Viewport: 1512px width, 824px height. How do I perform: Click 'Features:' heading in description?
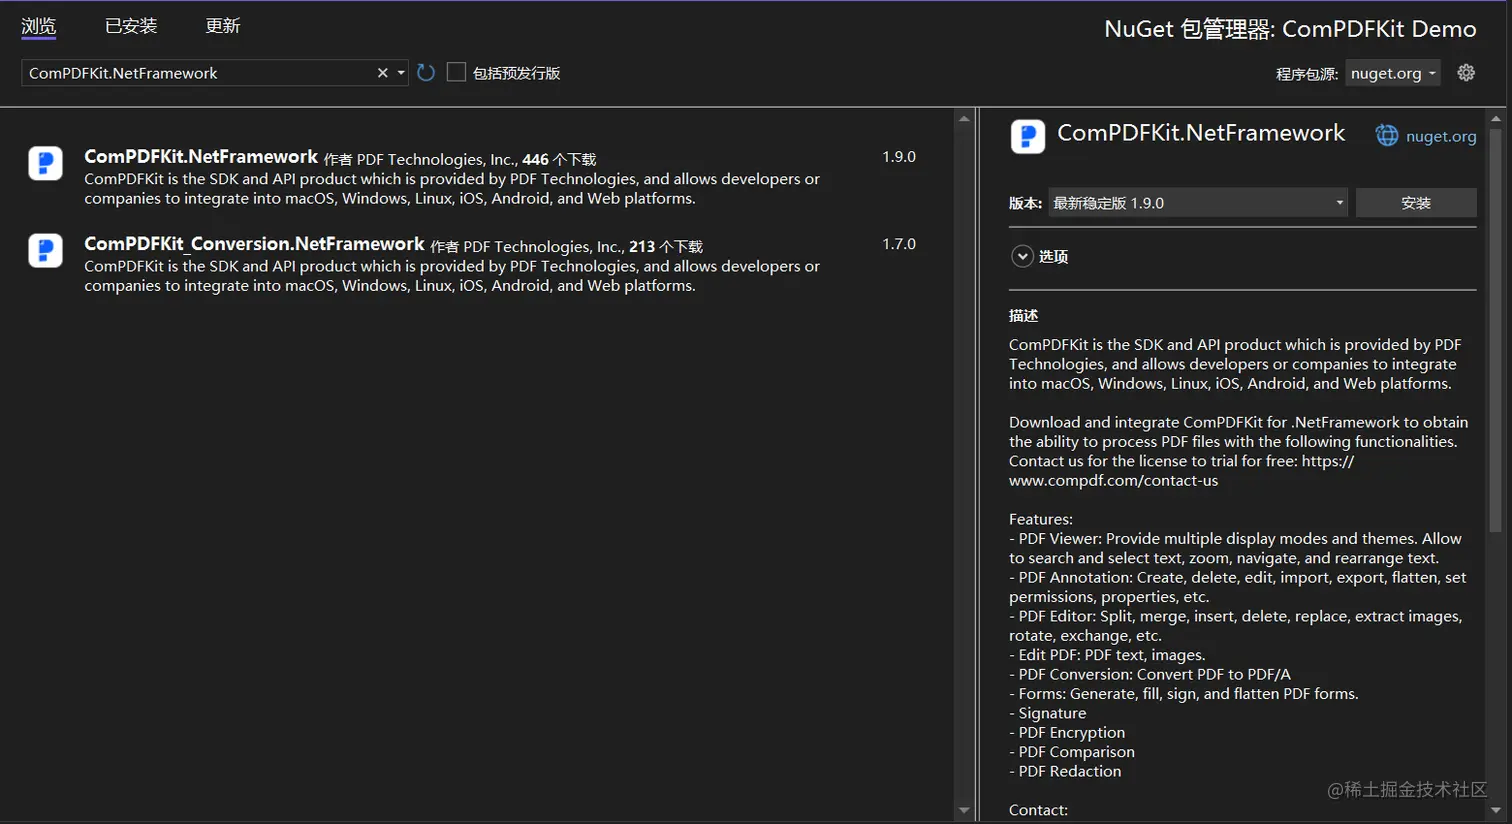(1041, 519)
